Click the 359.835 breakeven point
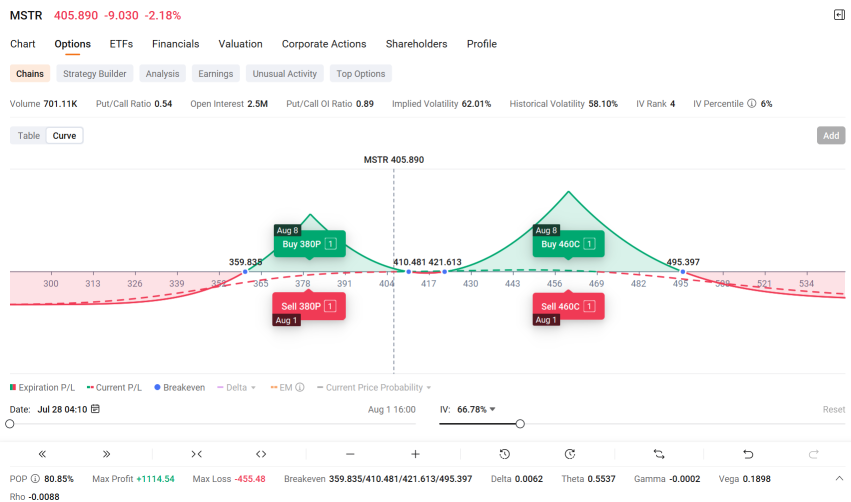 (x=245, y=271)
